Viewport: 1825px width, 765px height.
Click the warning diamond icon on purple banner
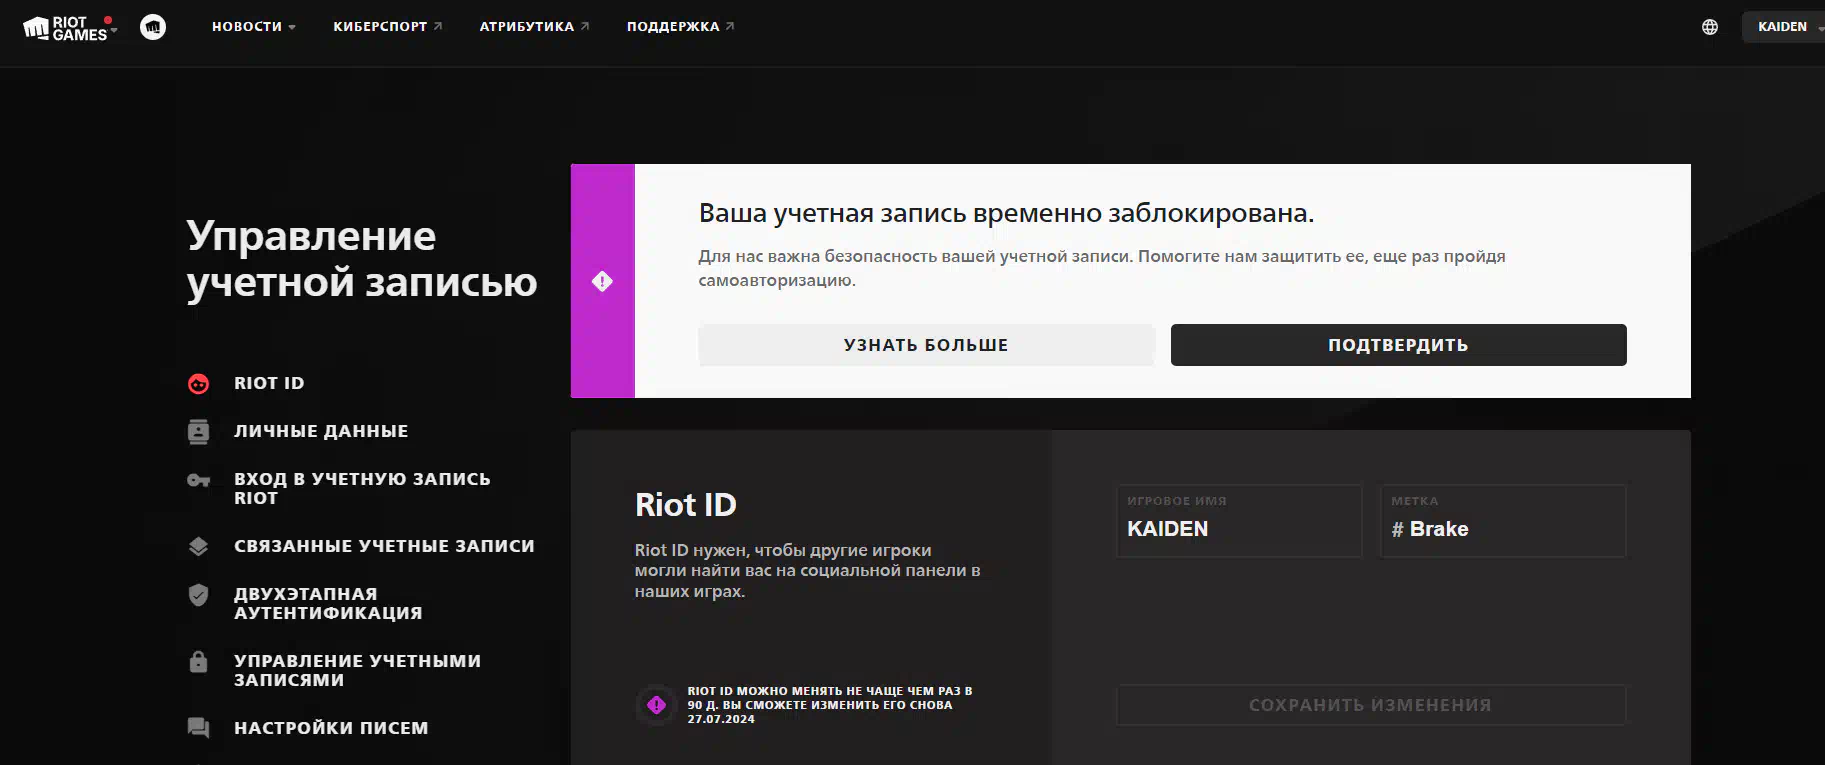(x=602, y=281)
